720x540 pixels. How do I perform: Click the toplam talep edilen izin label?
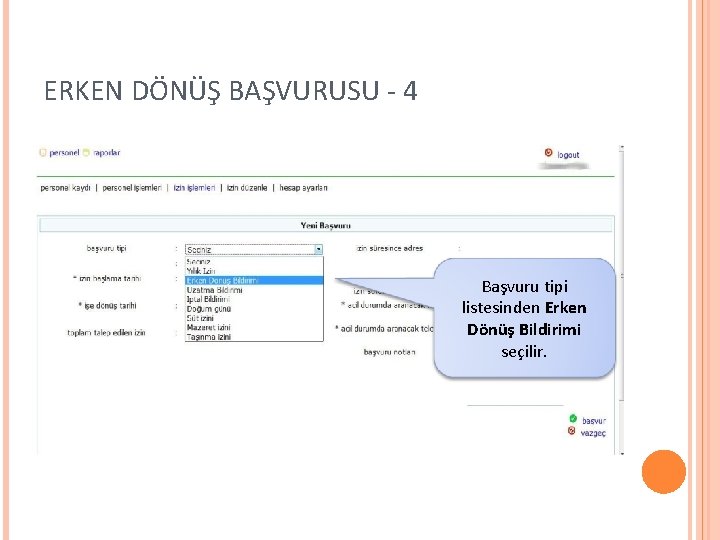coord(106,333)
